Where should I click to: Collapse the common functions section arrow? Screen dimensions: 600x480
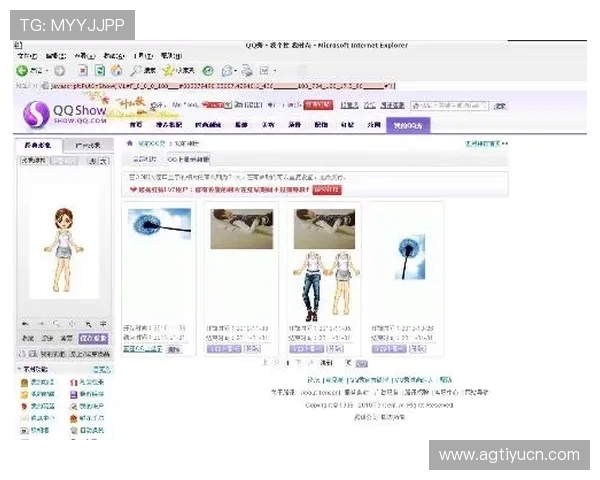19,369
